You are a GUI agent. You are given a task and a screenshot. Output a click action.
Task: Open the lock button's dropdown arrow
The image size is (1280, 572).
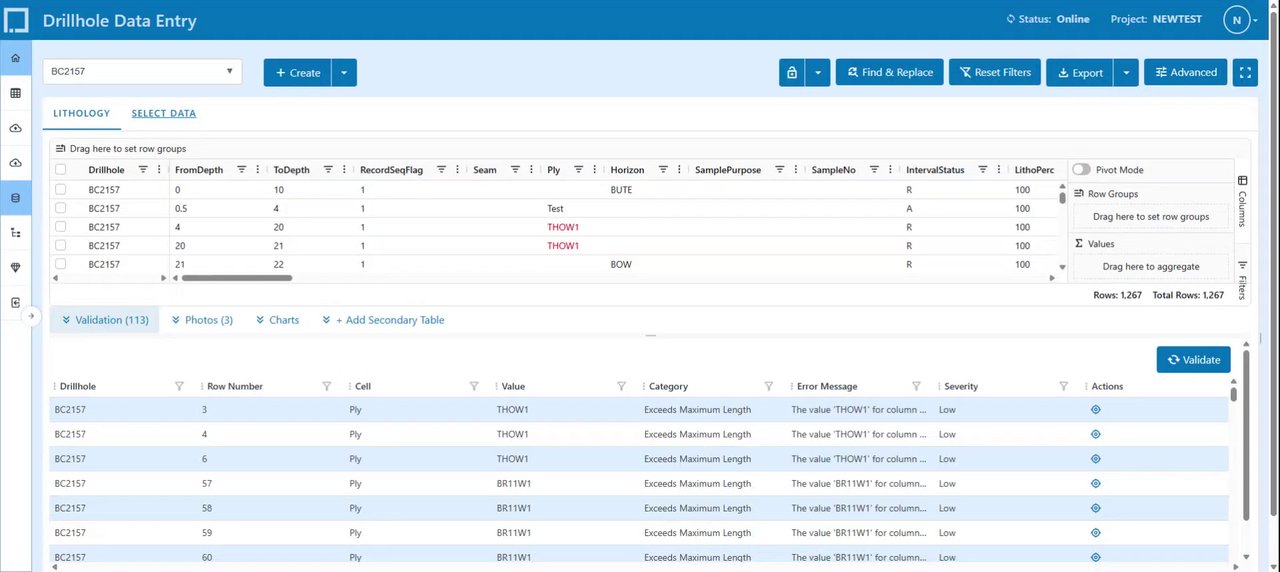tap(818, 72)
